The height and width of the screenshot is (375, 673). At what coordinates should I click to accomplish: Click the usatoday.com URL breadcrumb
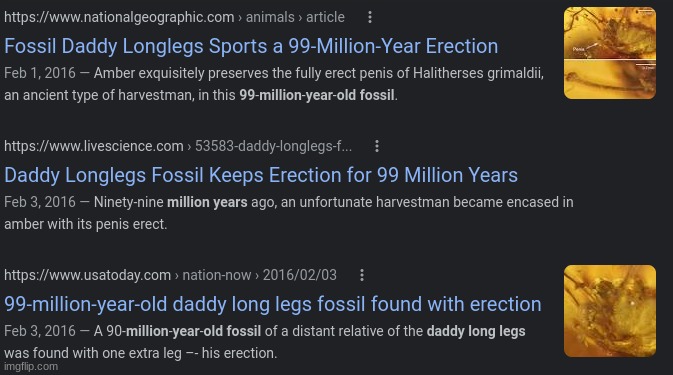click(x=88, y=275)
